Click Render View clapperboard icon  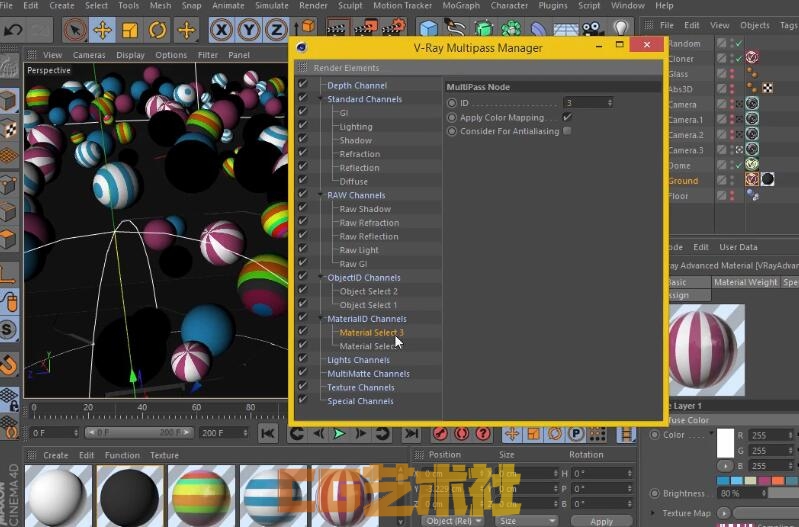tap(337, 28)
